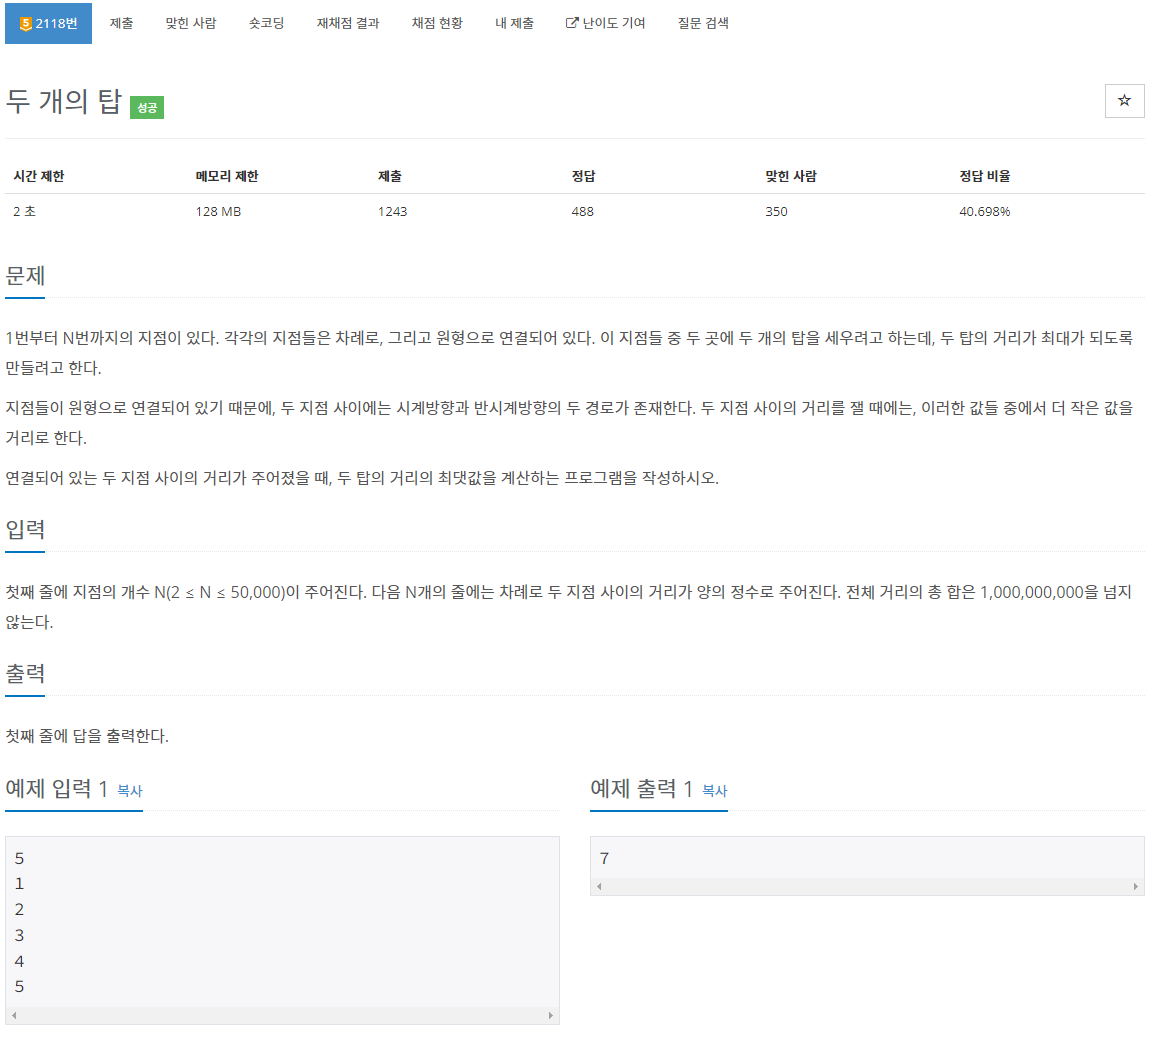The width and height of the screenshot is (1151, 1041).
Task: Click the right scroll arrow under sample output
Action: (1136, 886)
